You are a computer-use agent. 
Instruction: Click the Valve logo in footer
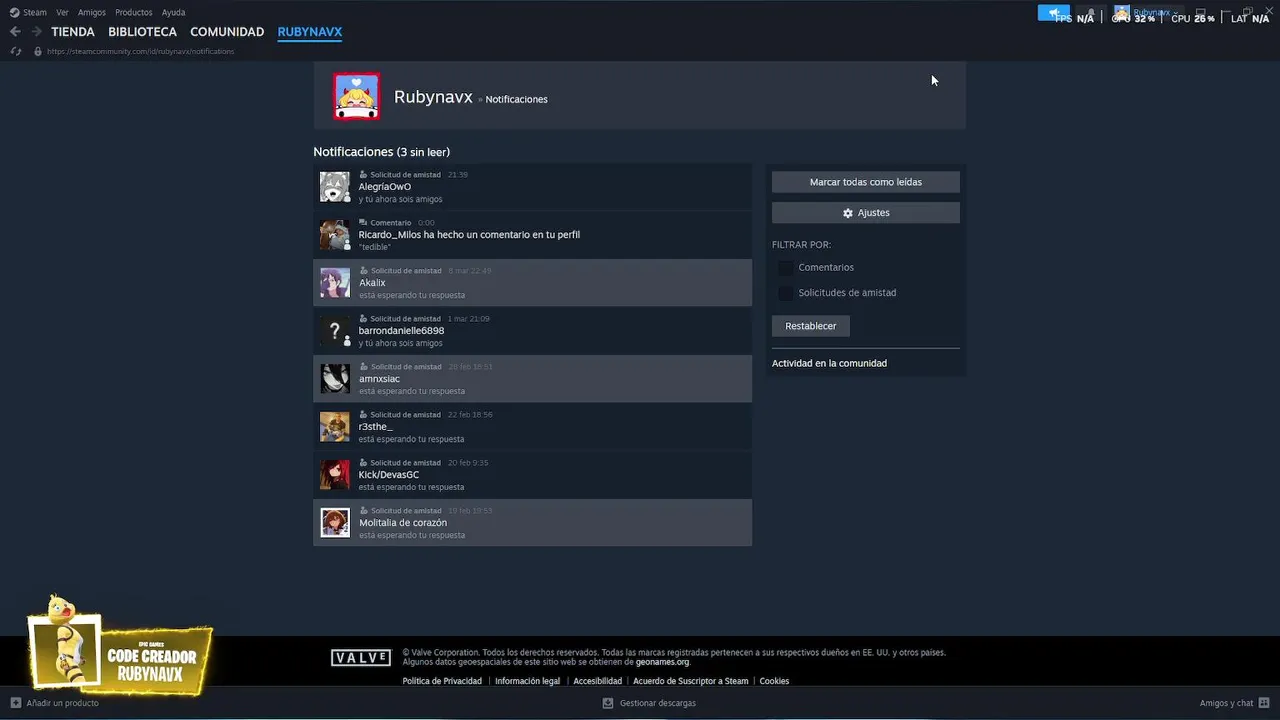361,657
